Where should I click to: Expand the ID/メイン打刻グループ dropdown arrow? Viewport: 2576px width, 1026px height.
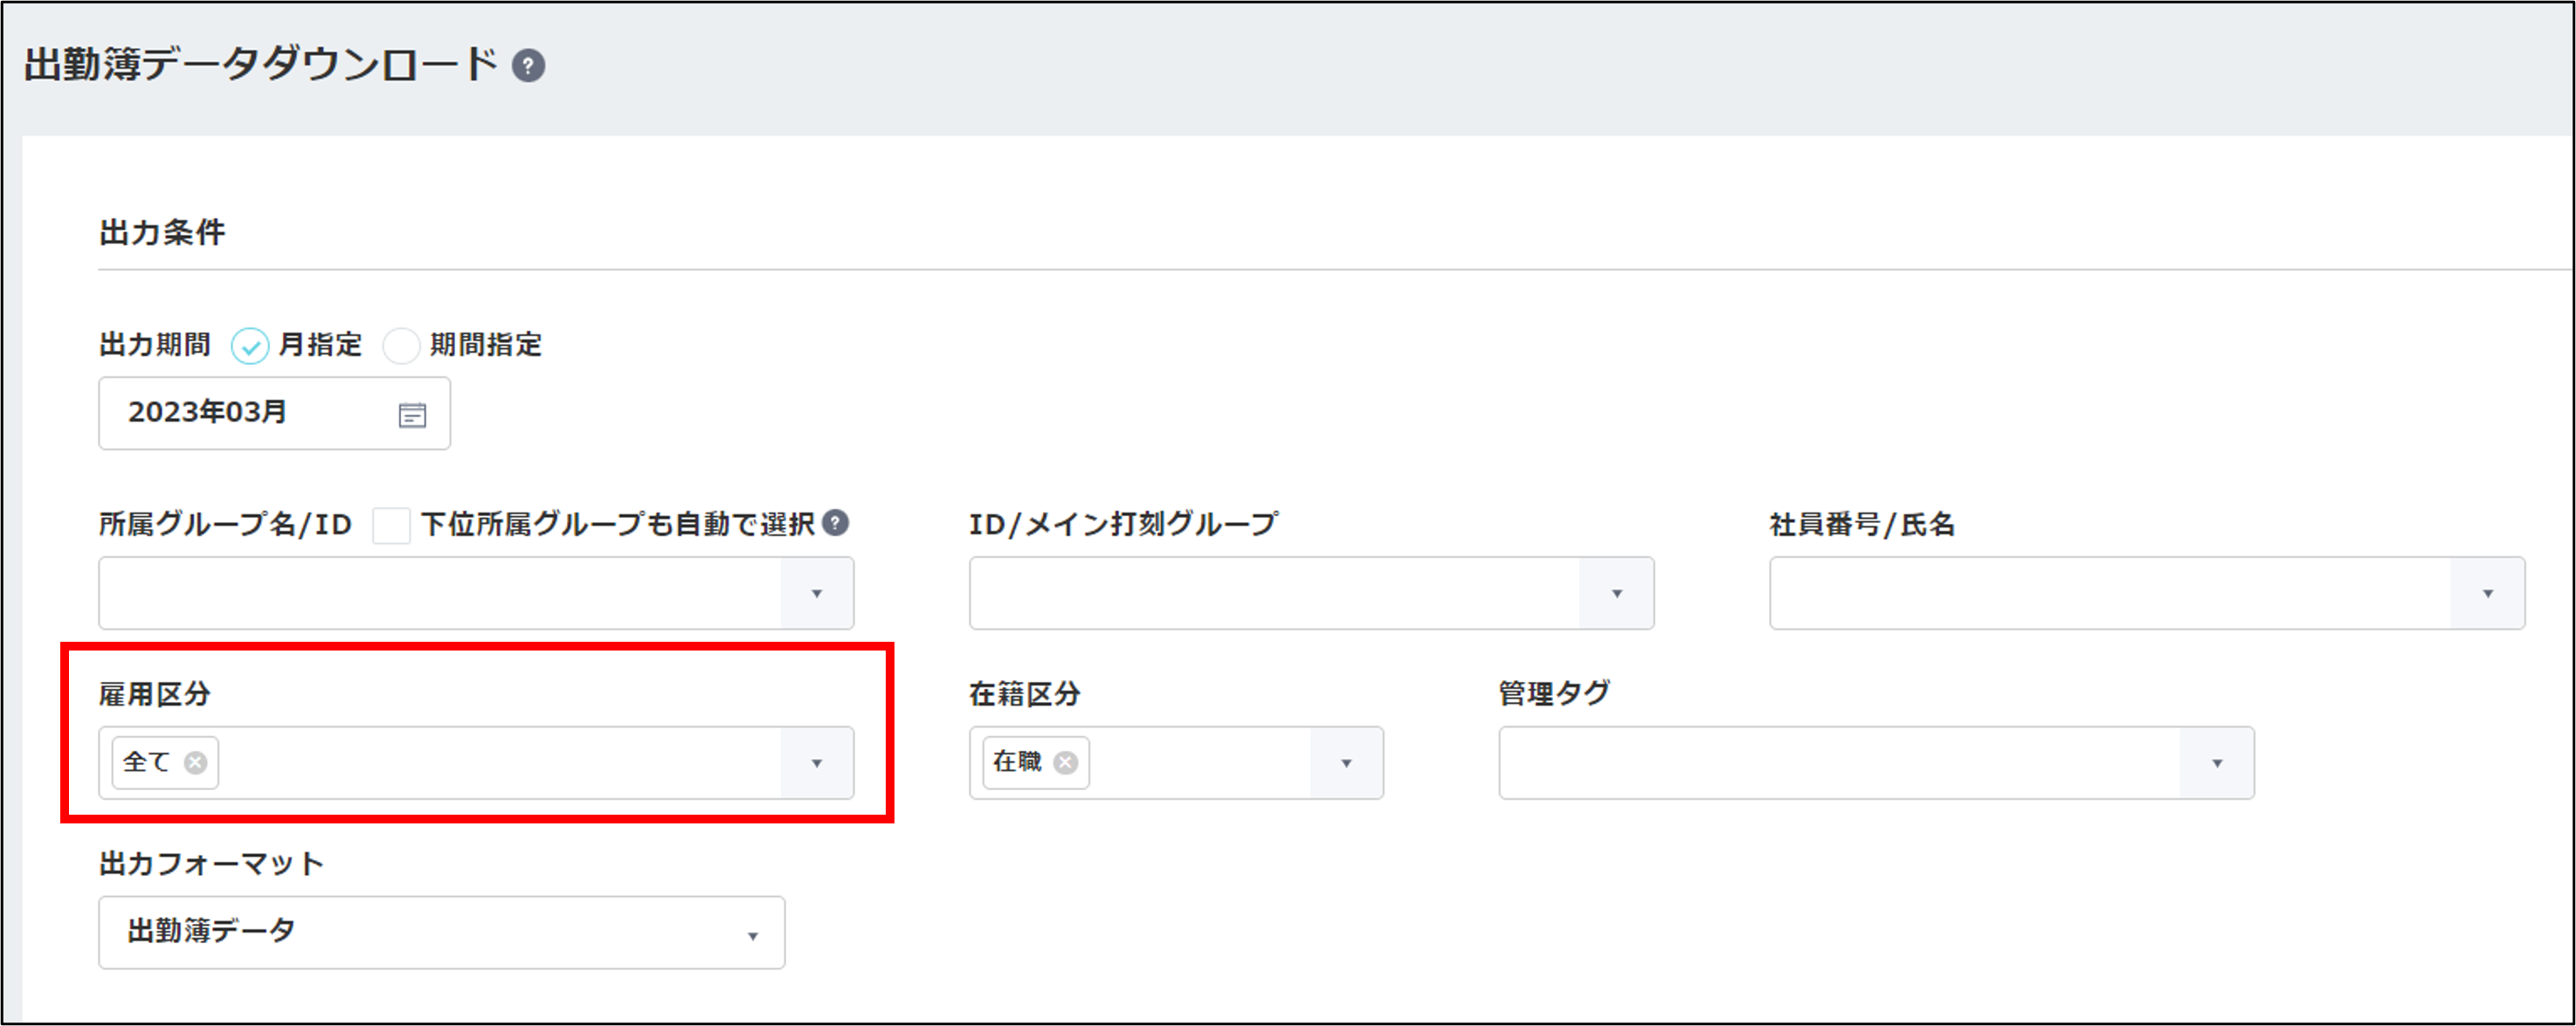[1616, 594]
